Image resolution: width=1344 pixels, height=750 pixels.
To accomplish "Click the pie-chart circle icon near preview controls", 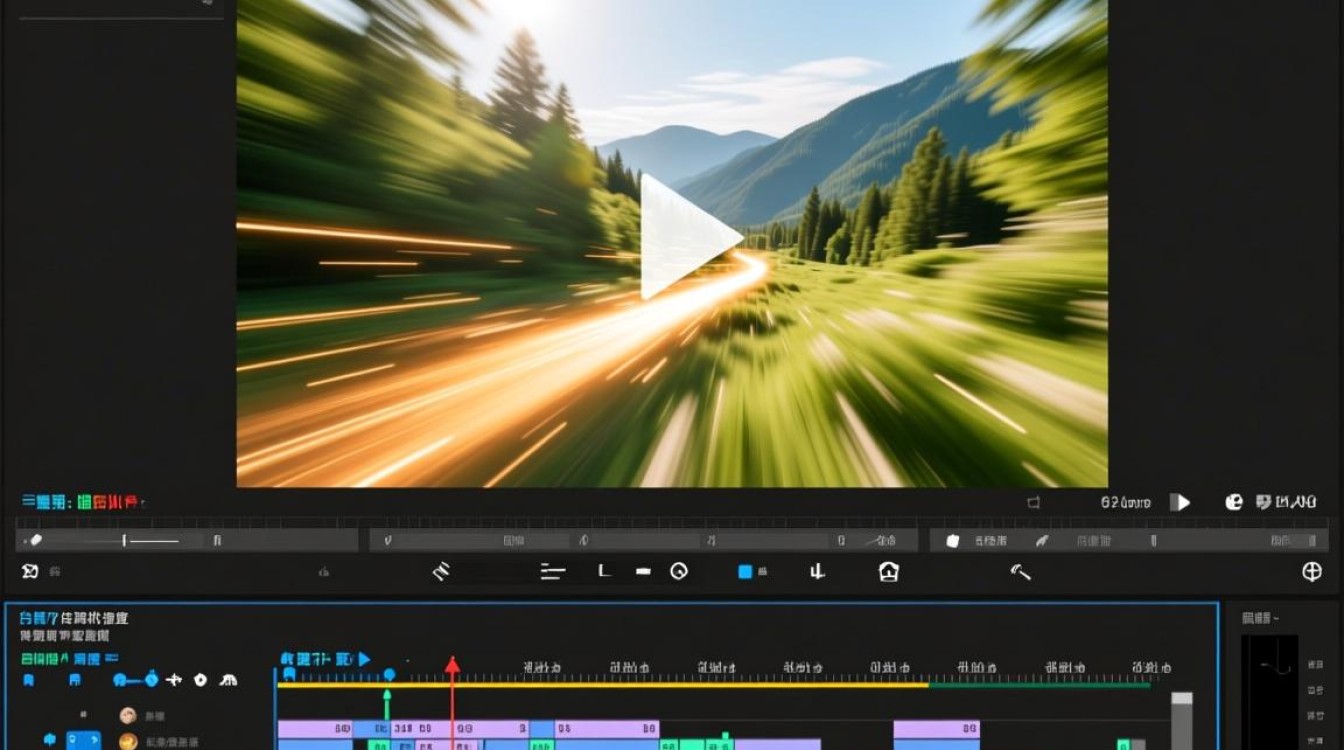I will (x=1234, y=503).
